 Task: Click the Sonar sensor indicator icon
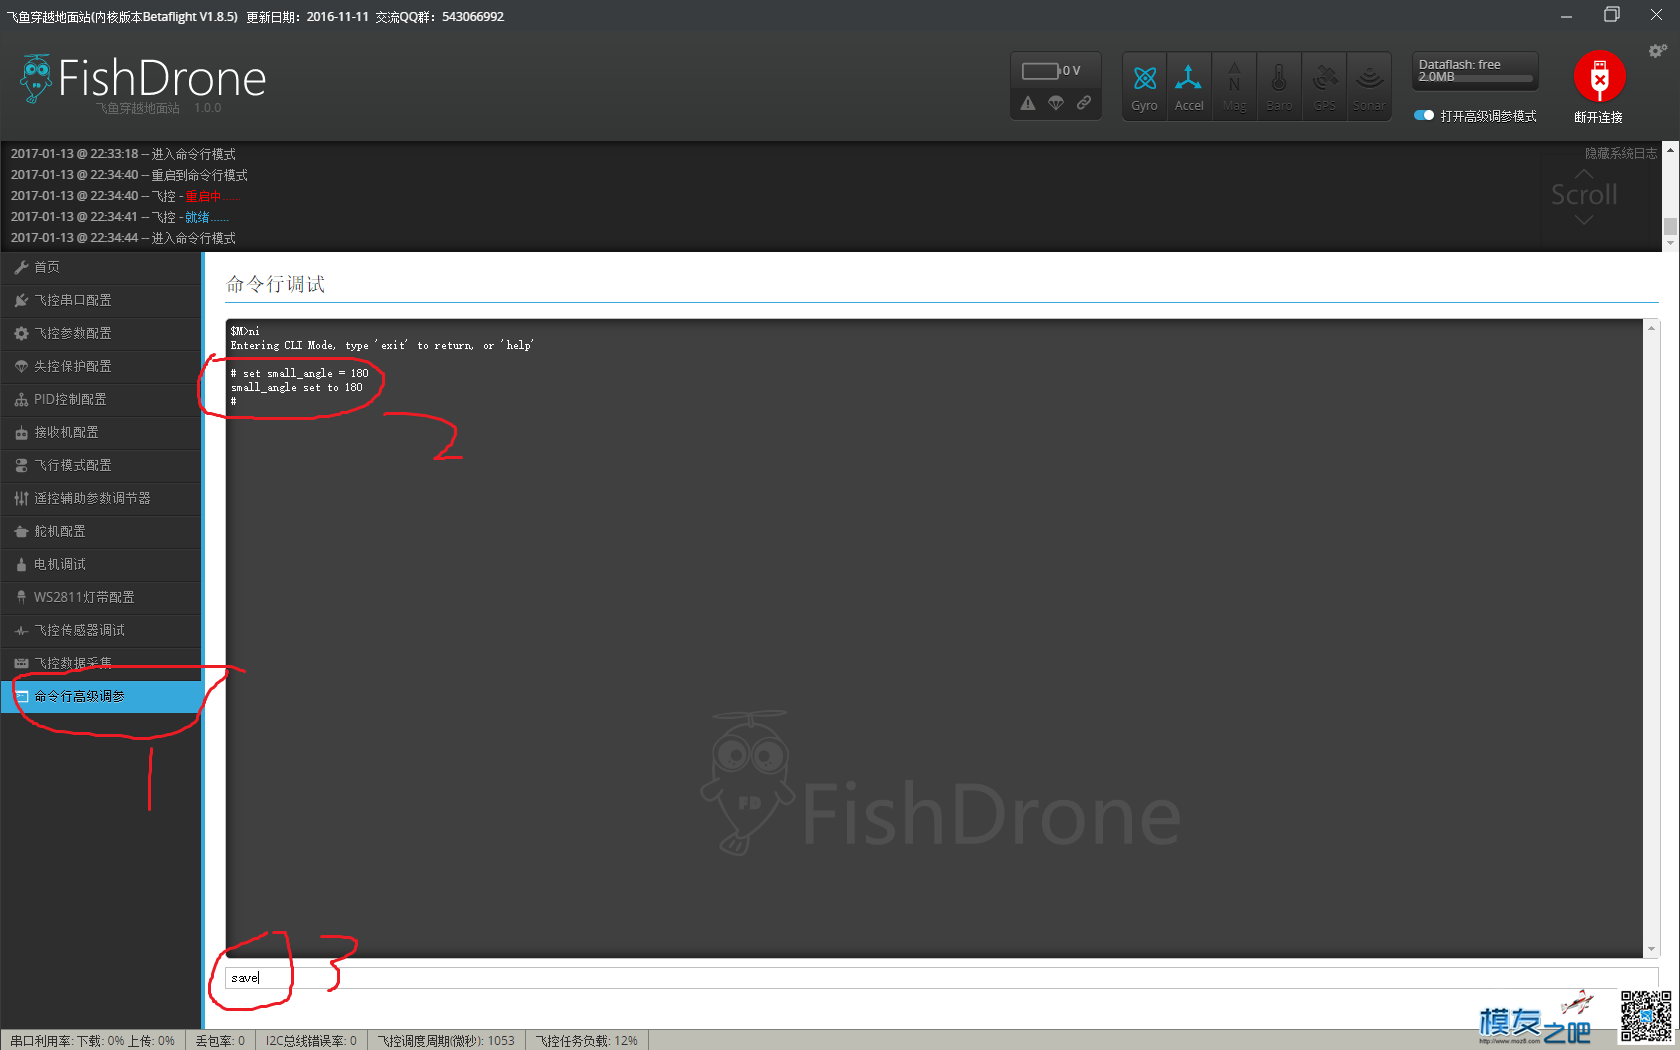[x=1369, y=86]
